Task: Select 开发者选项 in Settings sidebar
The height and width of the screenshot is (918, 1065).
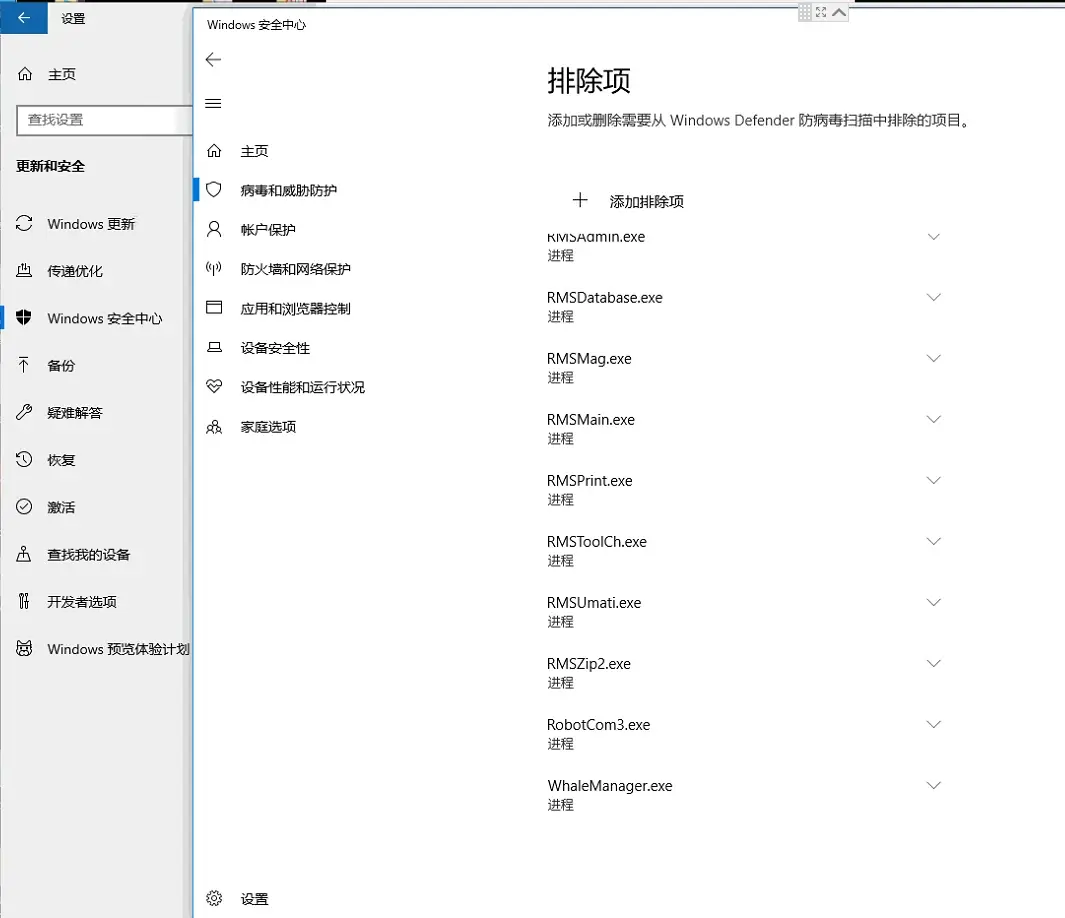Action: point(82,602)
